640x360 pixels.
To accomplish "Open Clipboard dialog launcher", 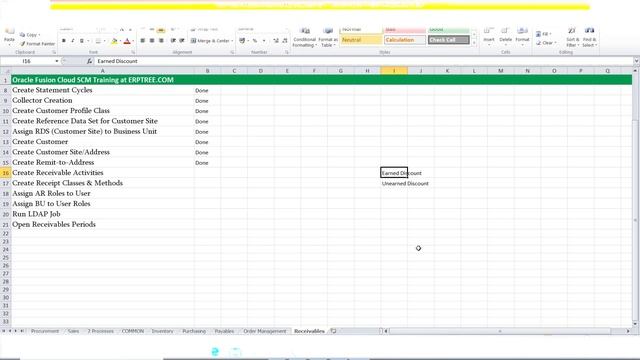I will click(x=54, y=53).
